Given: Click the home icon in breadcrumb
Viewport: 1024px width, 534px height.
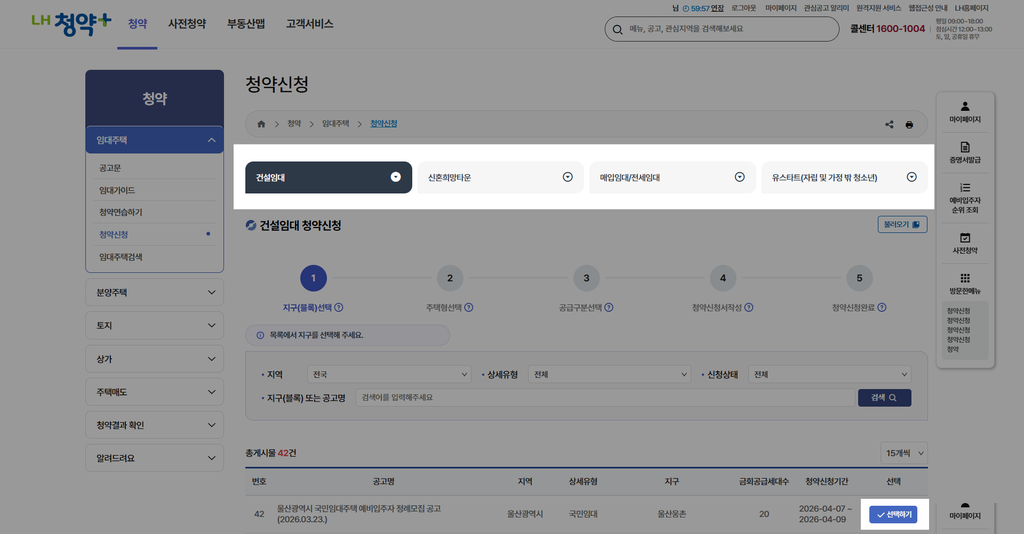Looking at the screenshot, I should 261,124.
